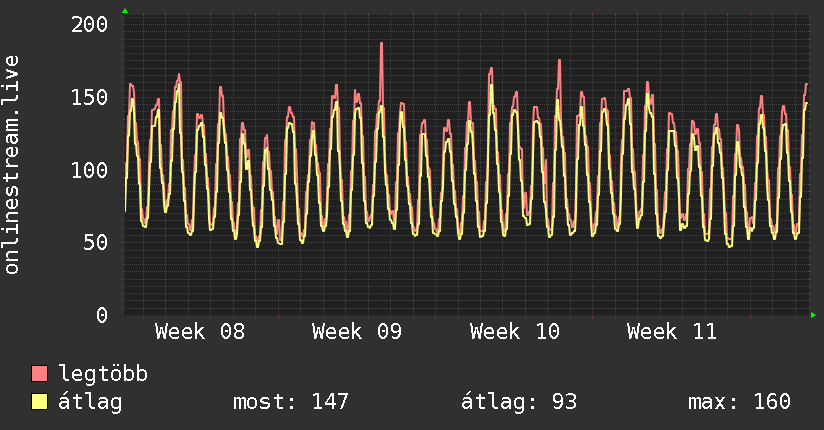Click the tallest red spike in the graph
The height and width of the screenshot is (430, 824).
[x=381, y=45]
